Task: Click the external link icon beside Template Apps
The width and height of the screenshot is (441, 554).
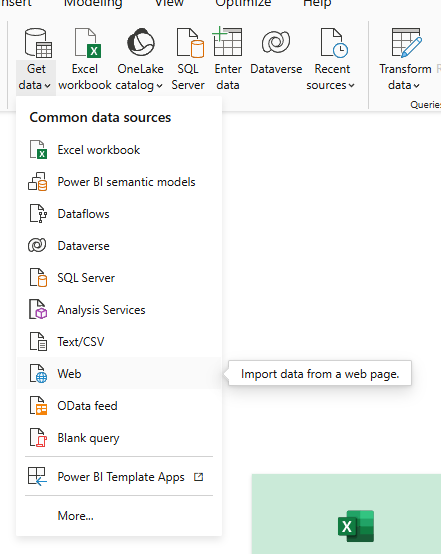Action: point(199,477)
